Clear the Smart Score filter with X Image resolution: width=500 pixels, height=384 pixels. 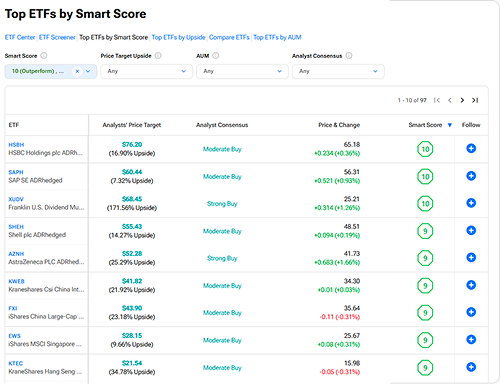77,71
